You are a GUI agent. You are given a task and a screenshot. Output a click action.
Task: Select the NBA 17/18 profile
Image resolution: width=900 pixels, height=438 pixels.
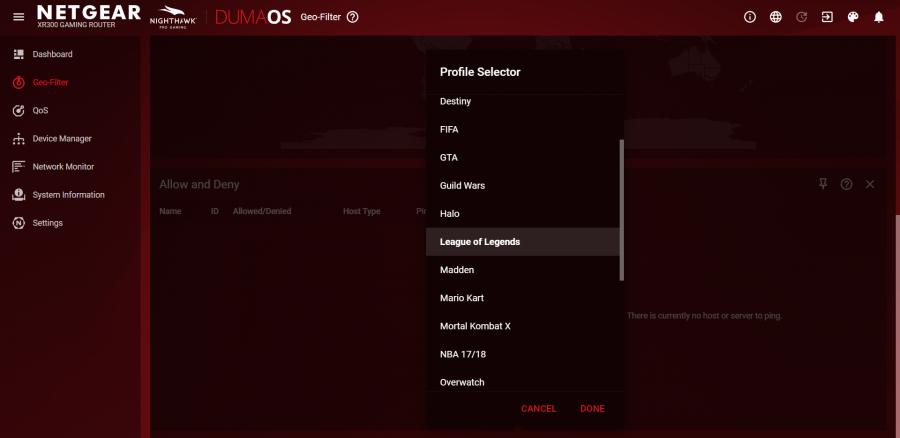point(523,355)
